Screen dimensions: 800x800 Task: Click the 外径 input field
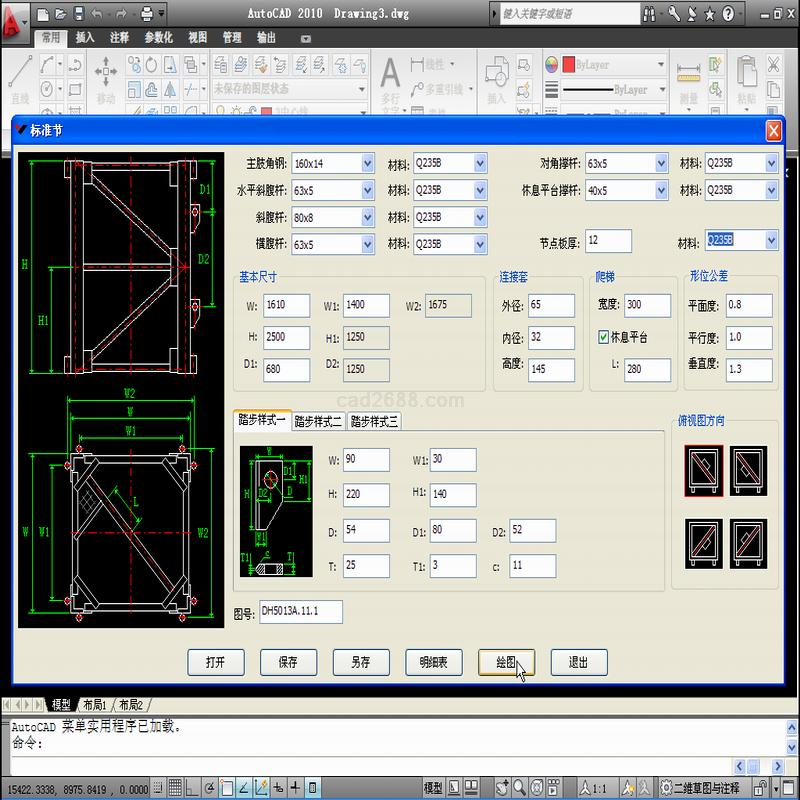pyautogui.click(x=551, y=305)
